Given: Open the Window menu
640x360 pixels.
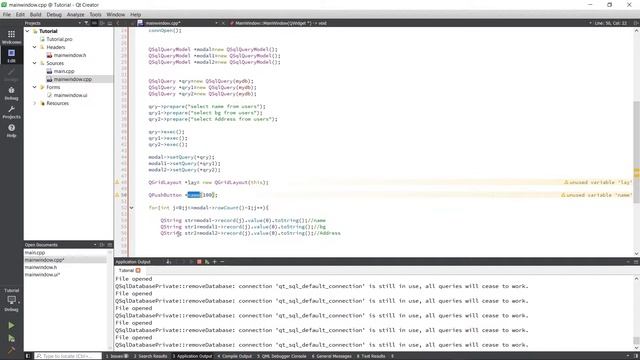Looking at the screenshot, I should tap(116, 14).
